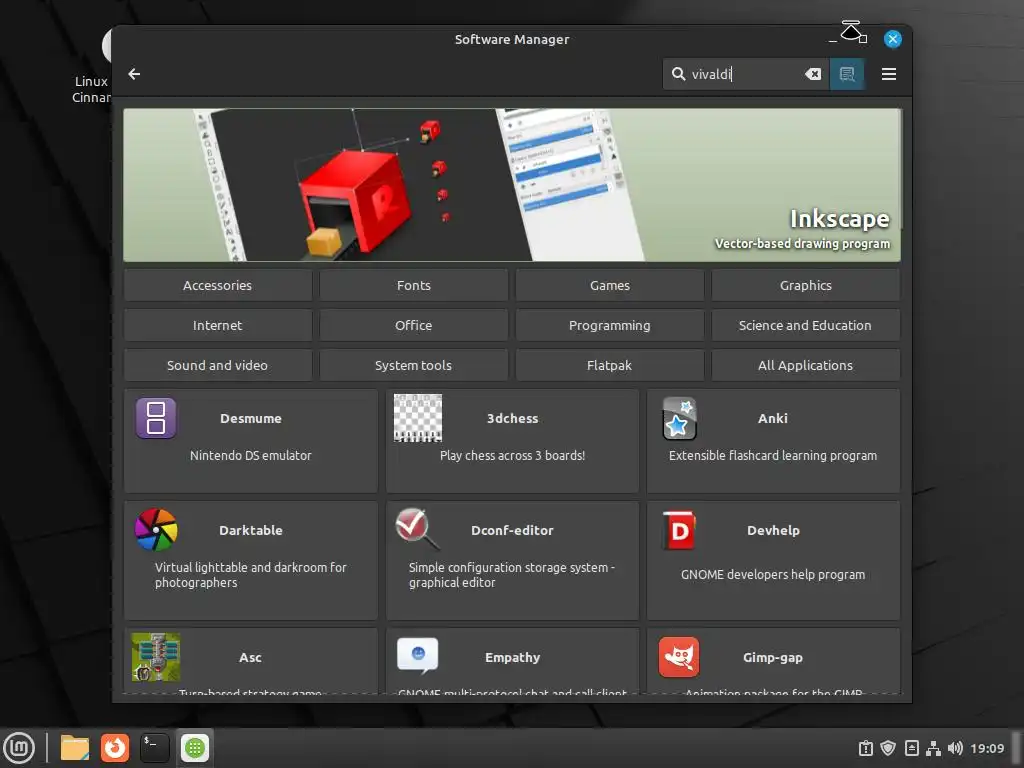1024x768 pixels.
Task: Select 'Play chess across 3 boards!' text
Action: point(513,455)
